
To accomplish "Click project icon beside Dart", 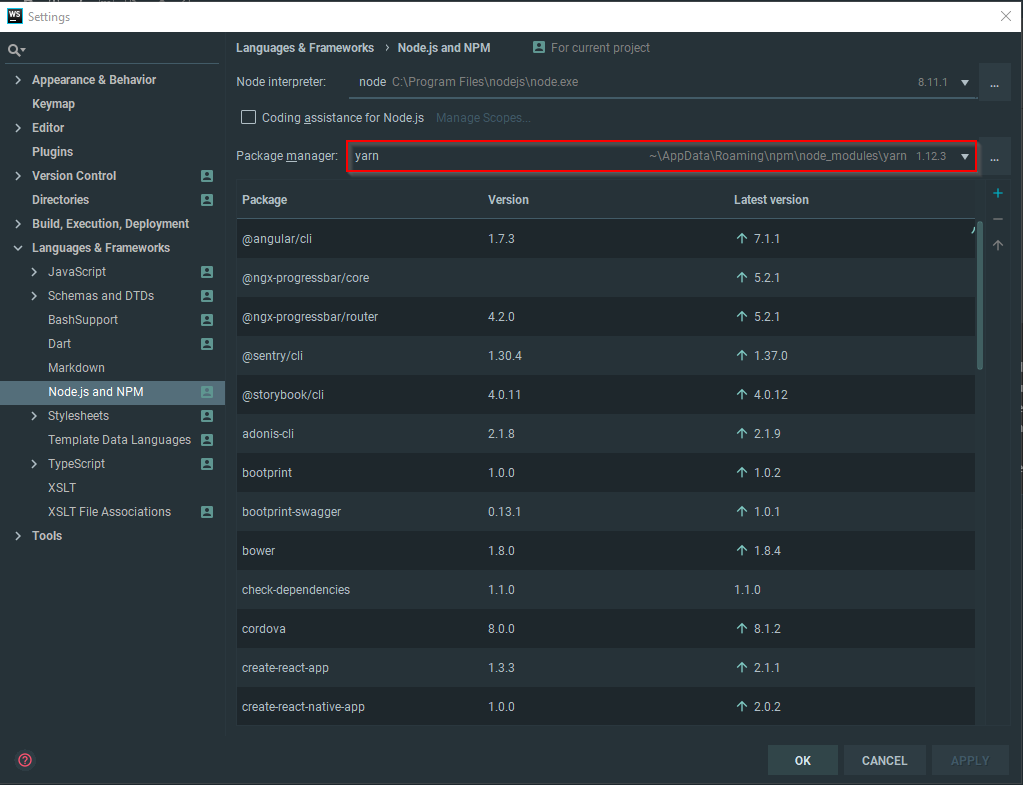I will 207,344.
